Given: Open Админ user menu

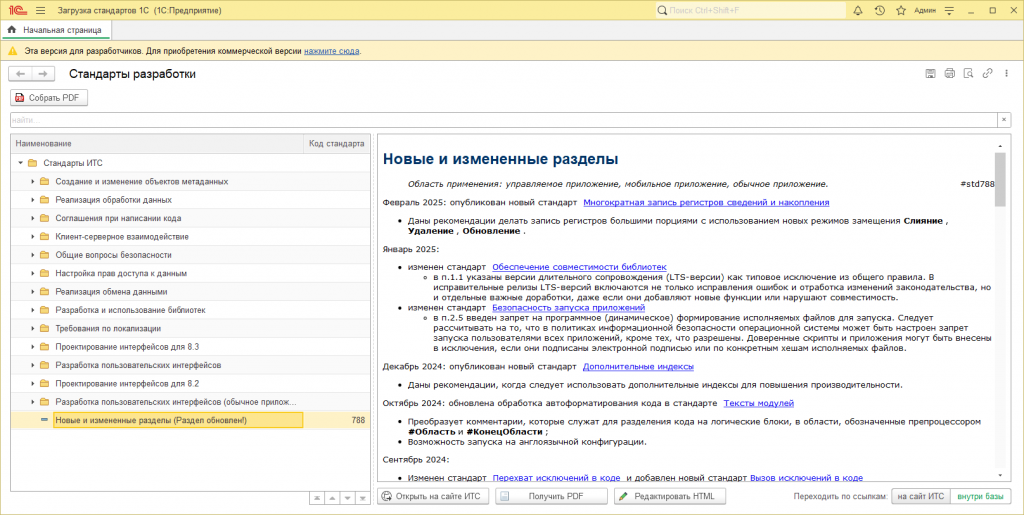Looking at the screenshot, I should pos(925,10).
